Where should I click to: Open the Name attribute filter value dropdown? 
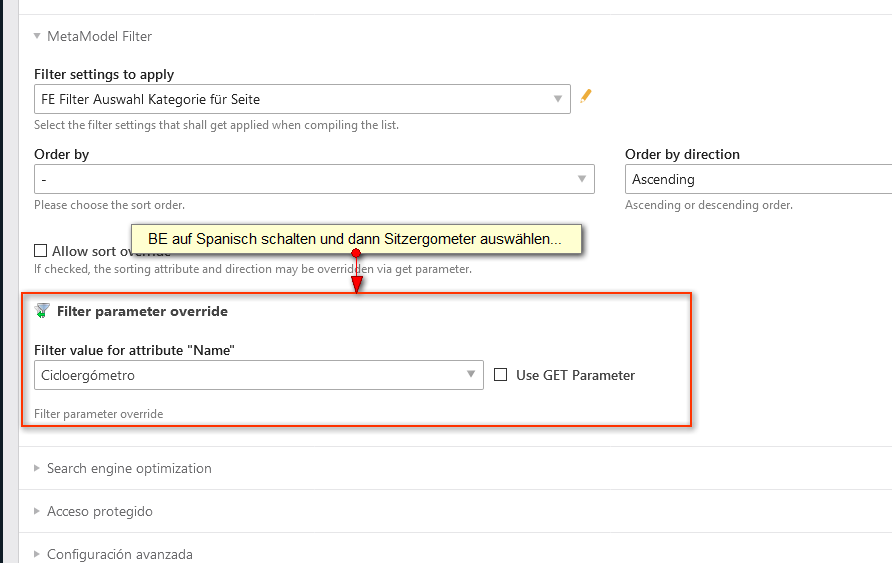coord(258,375)
